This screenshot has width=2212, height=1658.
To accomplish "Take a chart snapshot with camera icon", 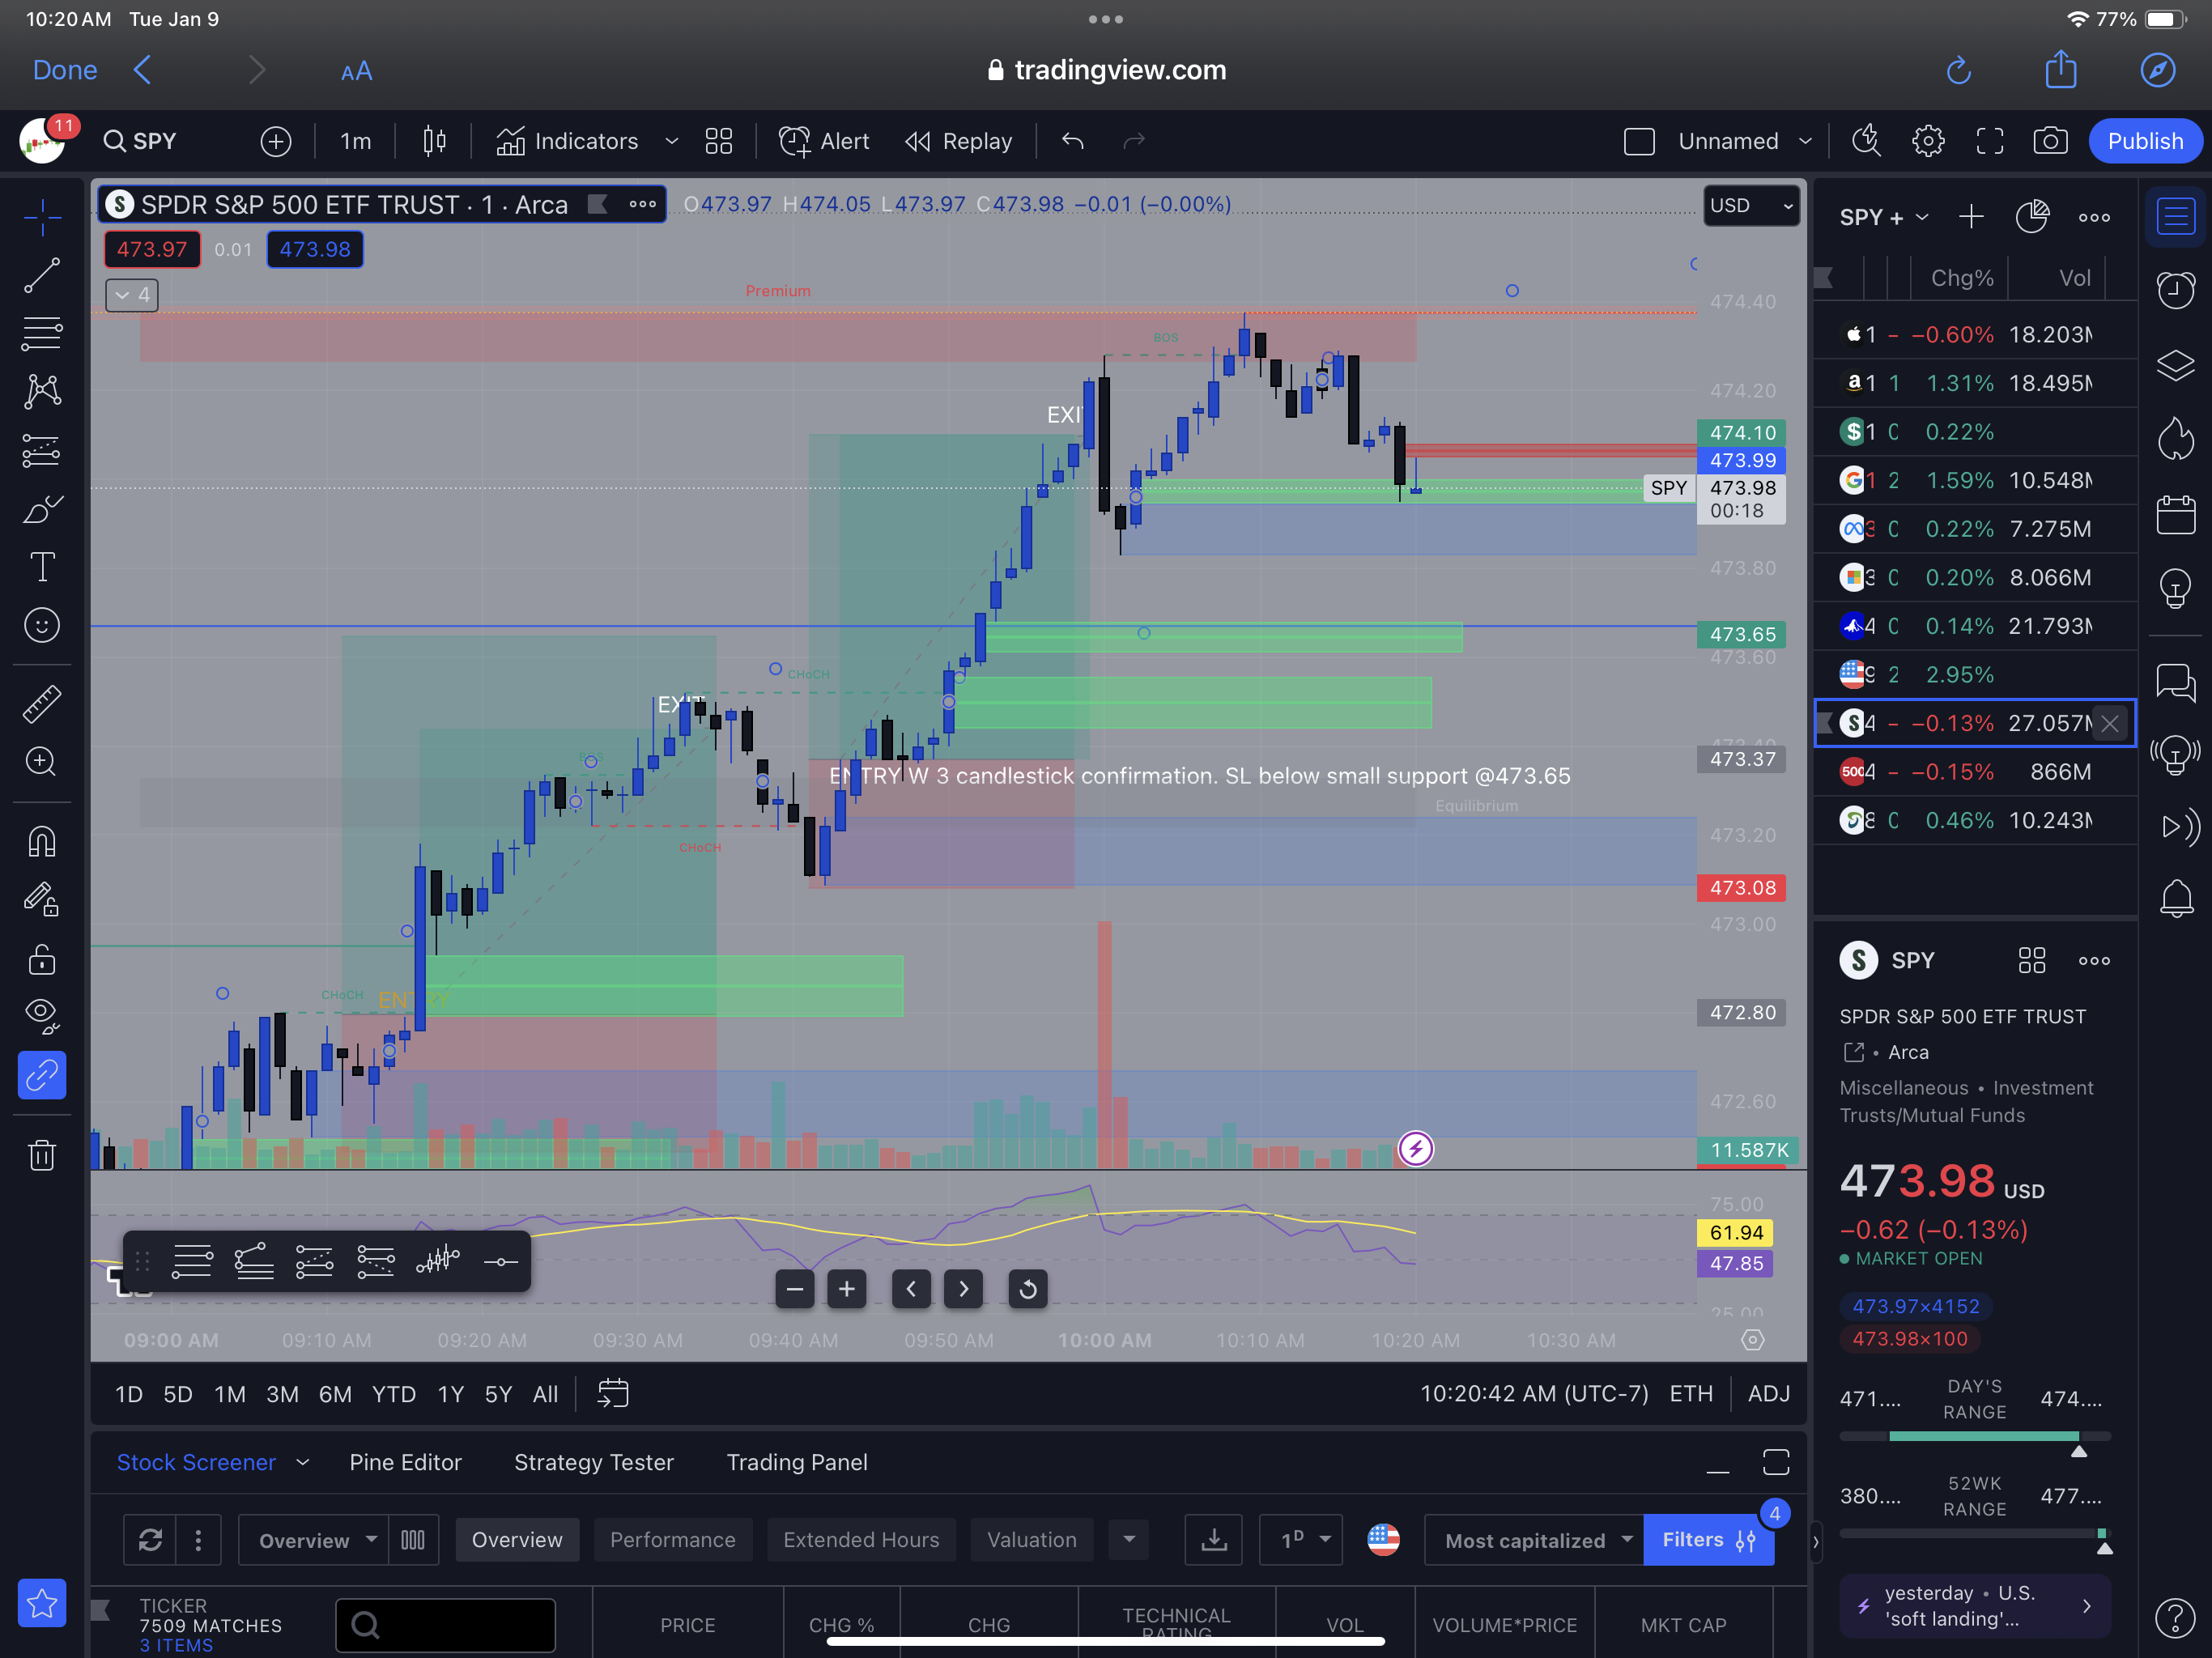I will [x=2050, y=141].
